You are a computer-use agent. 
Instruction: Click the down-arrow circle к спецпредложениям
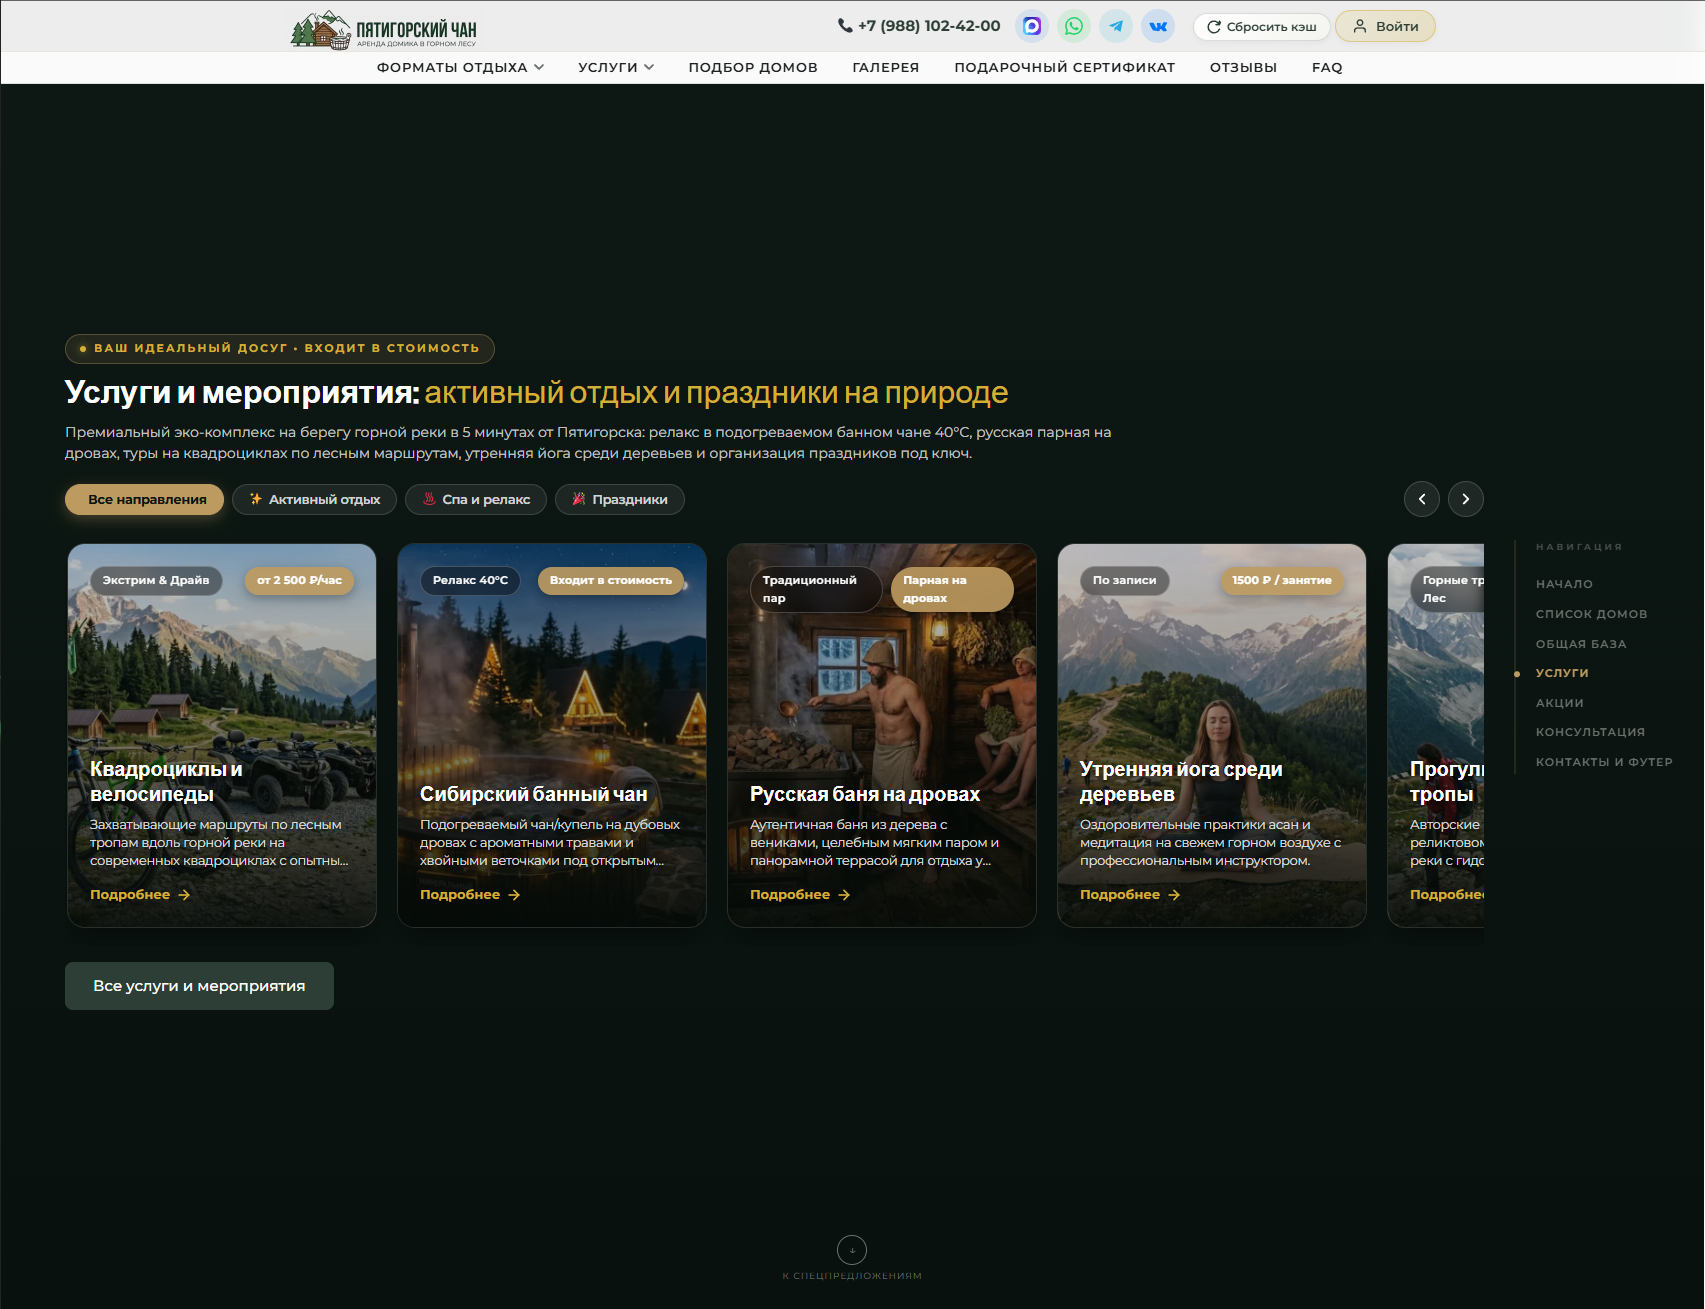tap(852, 1250)
